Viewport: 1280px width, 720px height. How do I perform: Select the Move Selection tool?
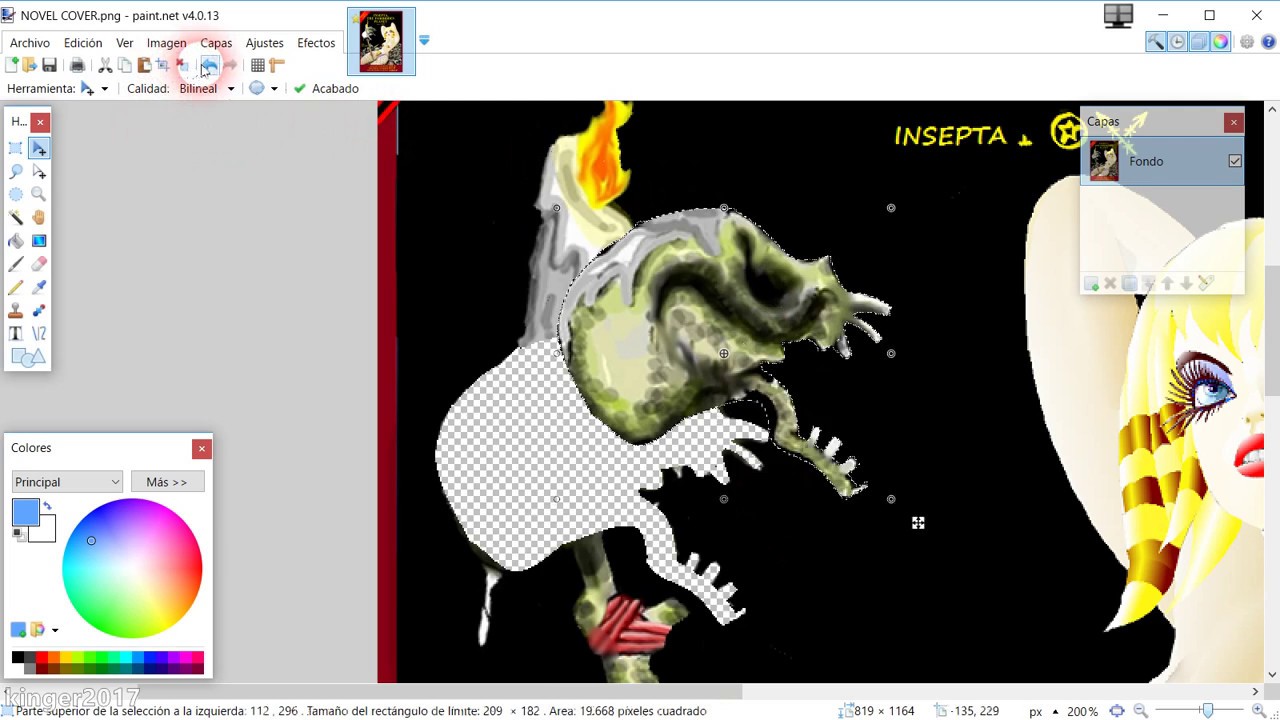coord(39,171)
